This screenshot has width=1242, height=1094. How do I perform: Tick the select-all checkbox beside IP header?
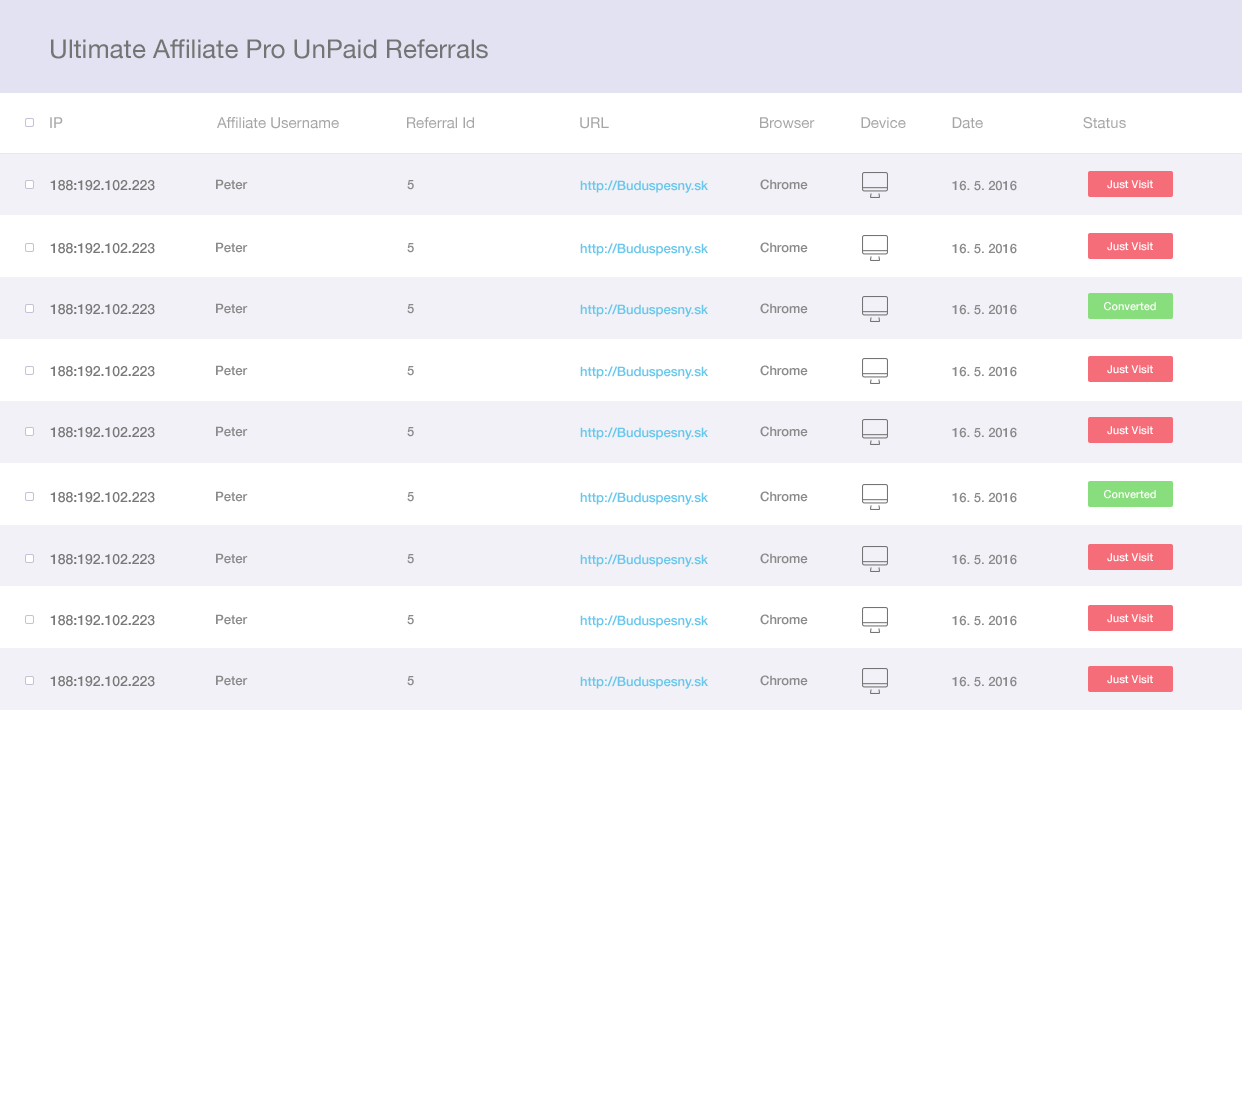click(29, 122)
